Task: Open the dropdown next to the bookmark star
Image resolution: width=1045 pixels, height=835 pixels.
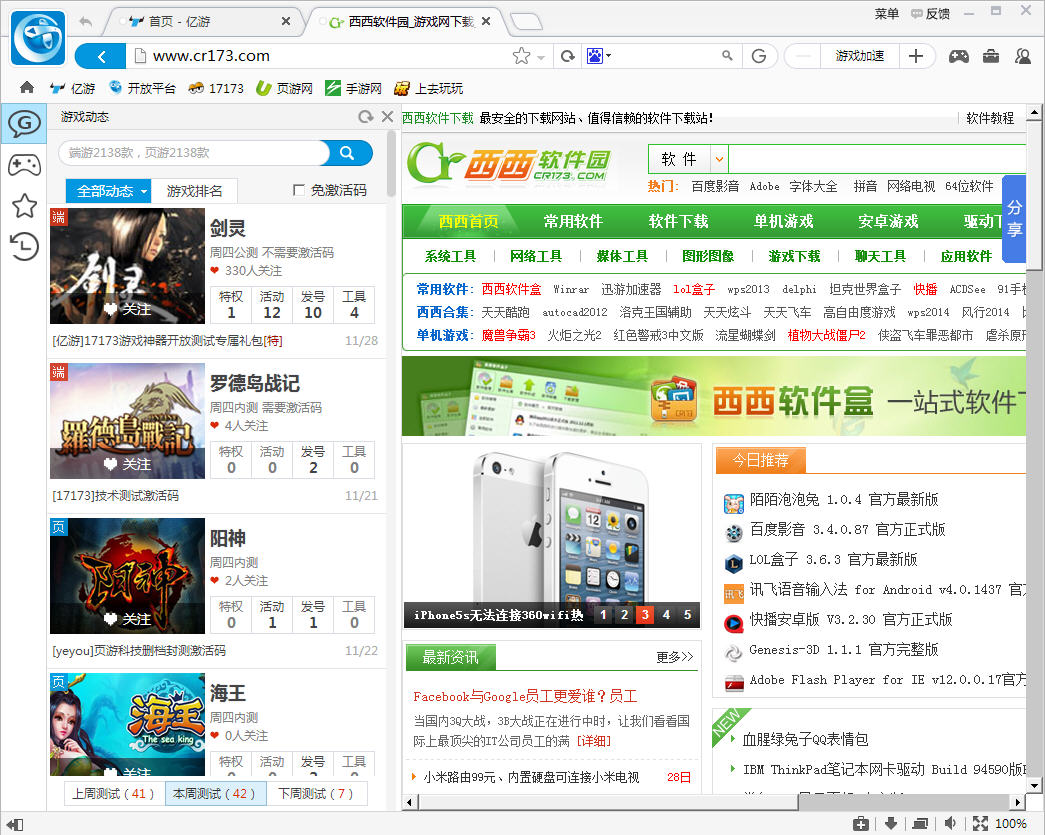Action: pyautogui.click(x=540, y=57)
